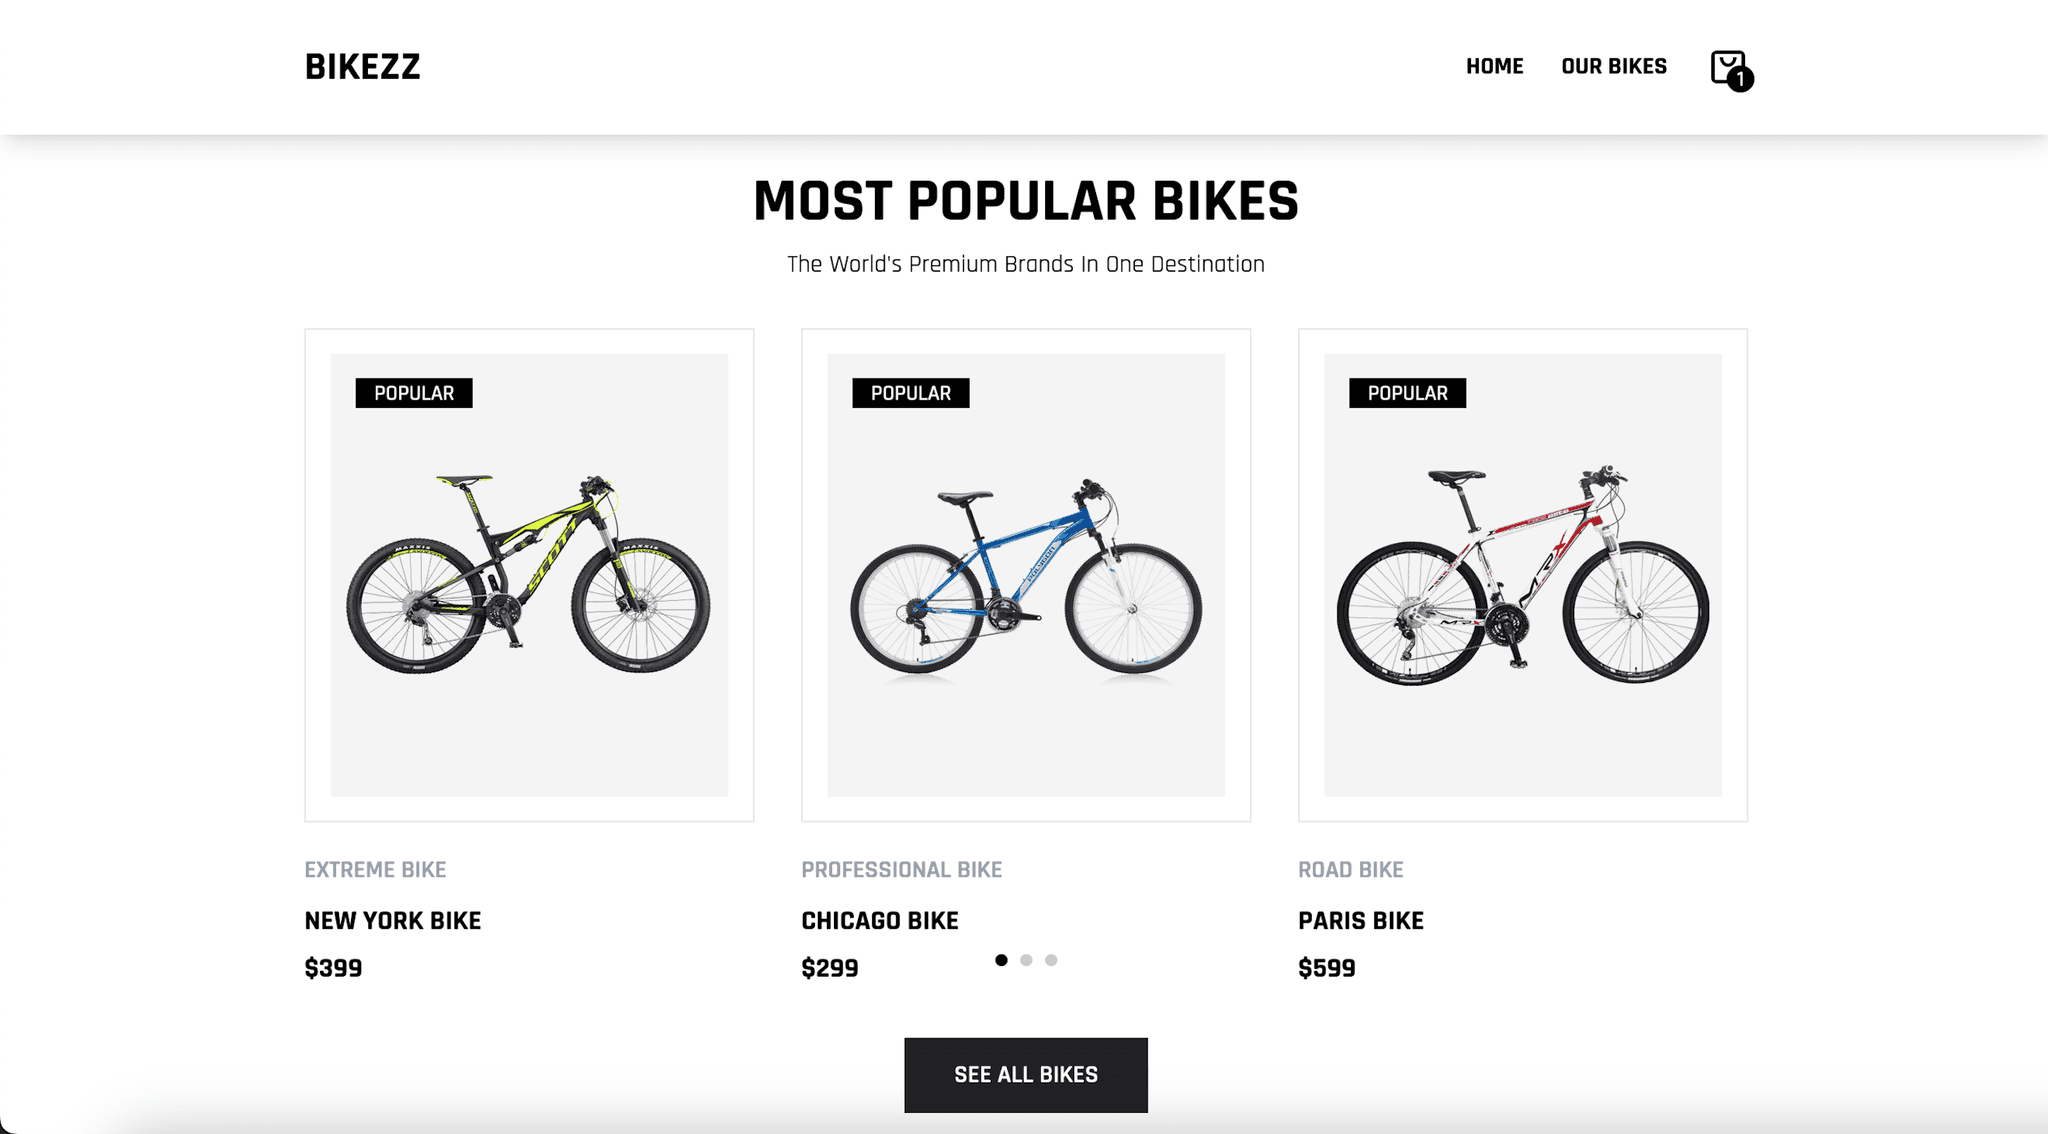Select the third carousel dot
Screen dimensions: 2048x1134
click(x=1051, y=960)
